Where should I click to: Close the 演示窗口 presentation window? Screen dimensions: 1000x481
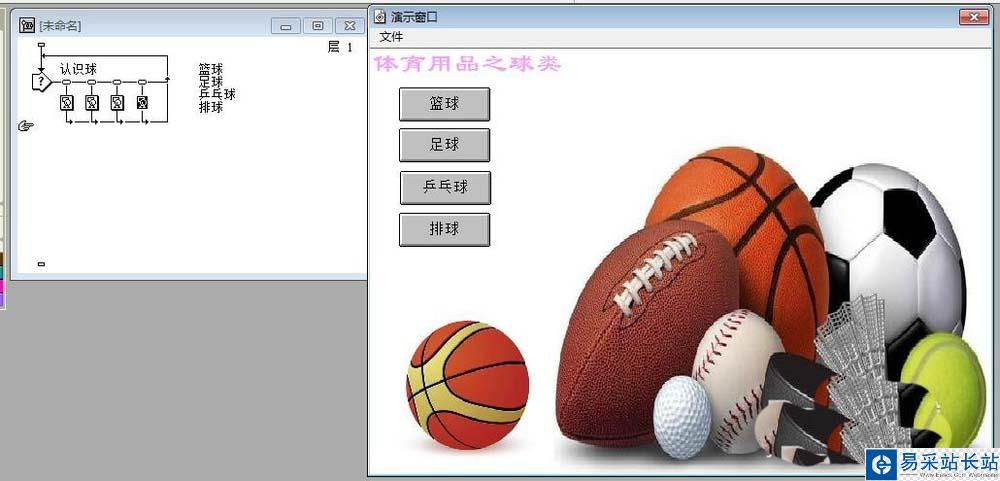coord(974,18)
